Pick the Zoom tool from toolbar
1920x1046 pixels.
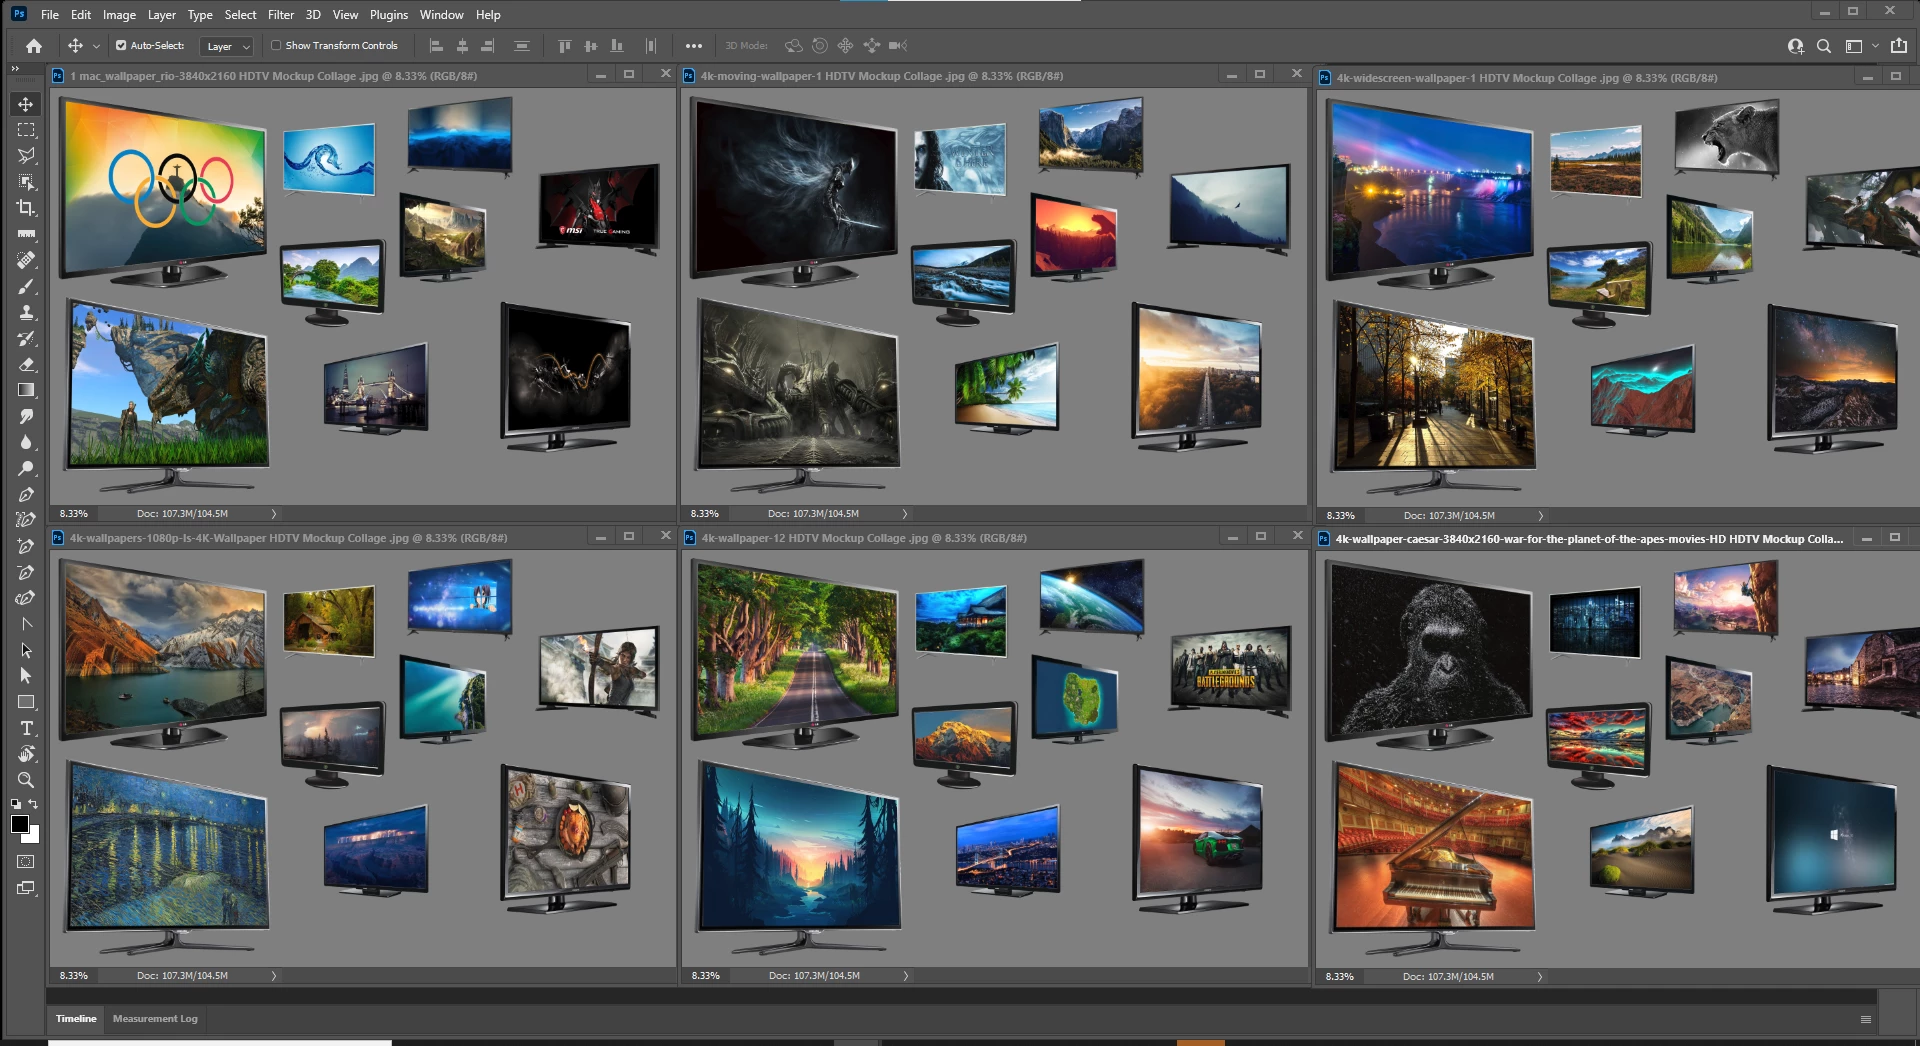(26, 780)
